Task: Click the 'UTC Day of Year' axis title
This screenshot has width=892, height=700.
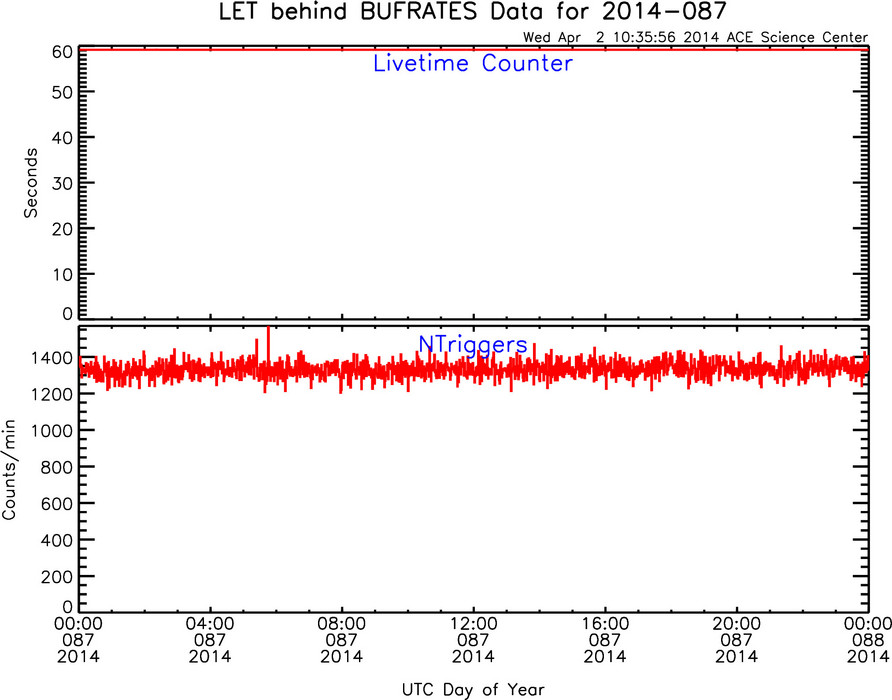Action: [x=473, y=690]
